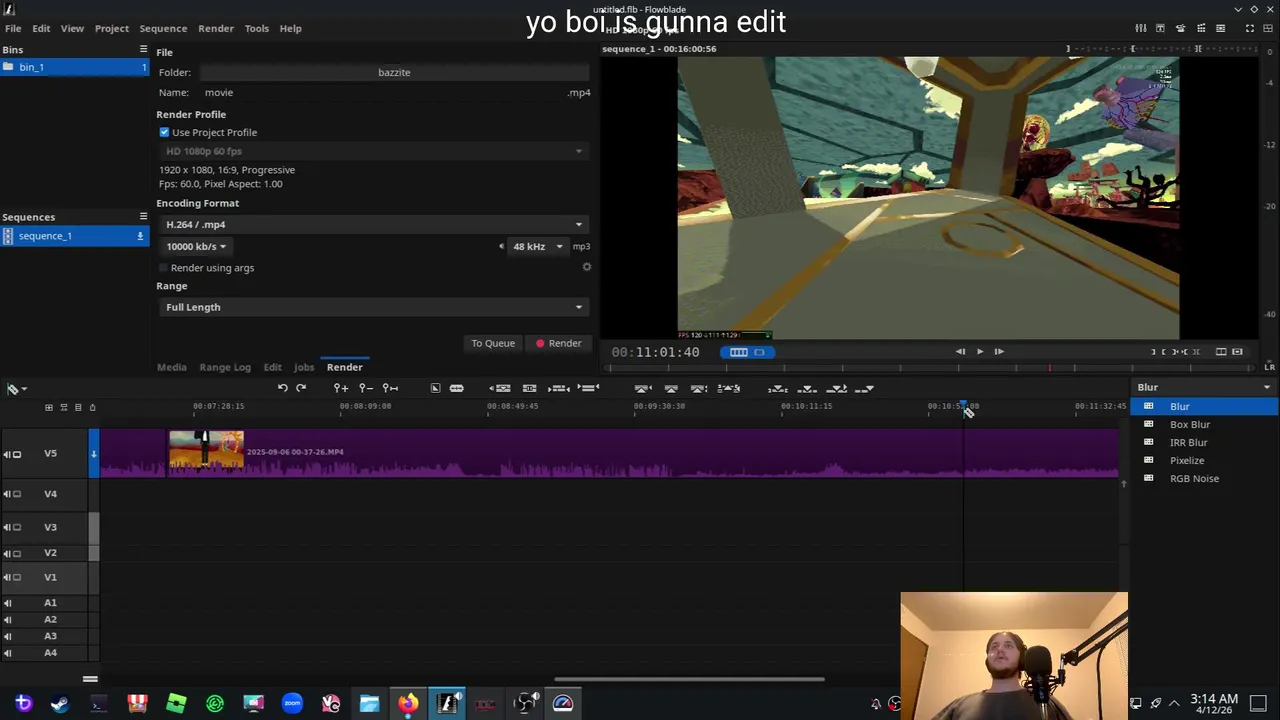
Task: Open the Full Length range dropdown
Action: (x=374, y=307)
